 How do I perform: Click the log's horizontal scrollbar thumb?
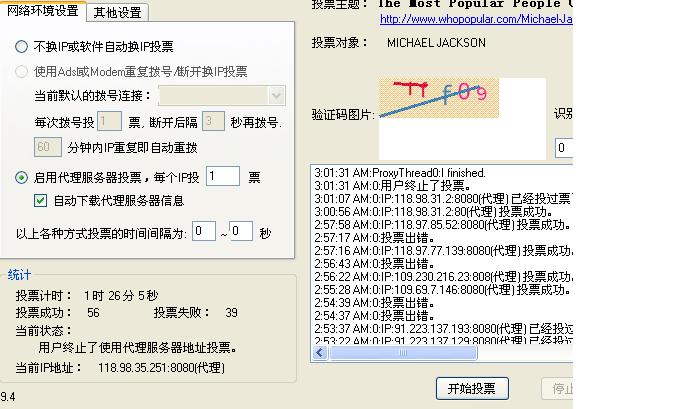(x=404, y=353)
